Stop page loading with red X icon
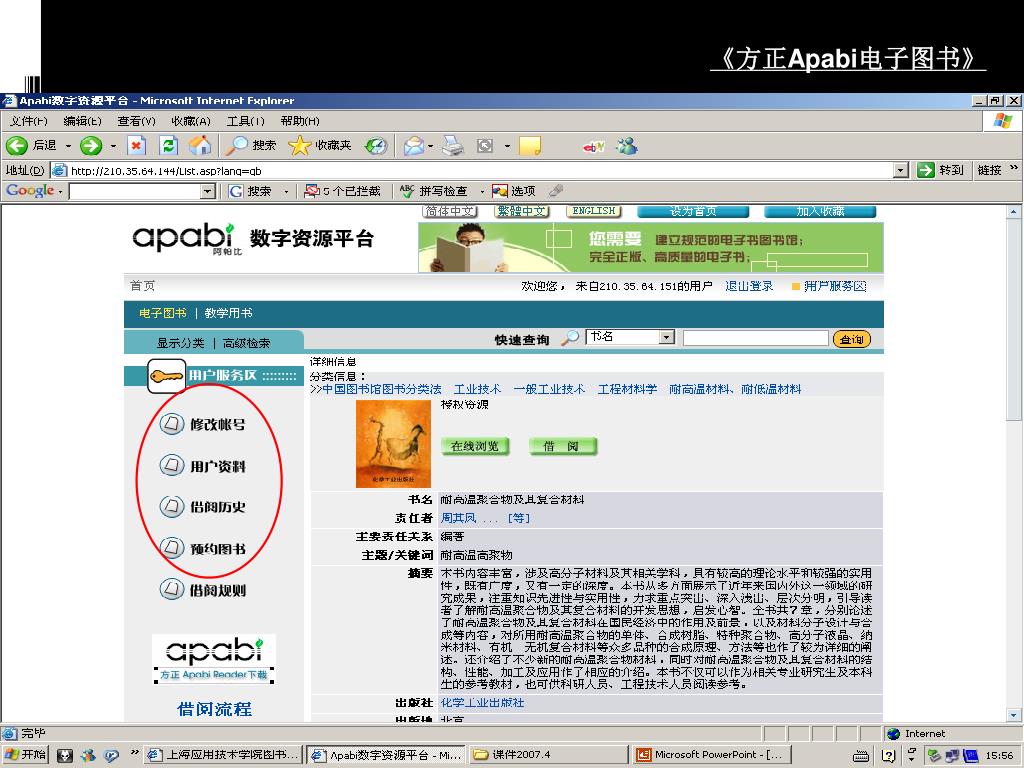Viewport: 1024px width, 768px height. click(x=136, y=145)
